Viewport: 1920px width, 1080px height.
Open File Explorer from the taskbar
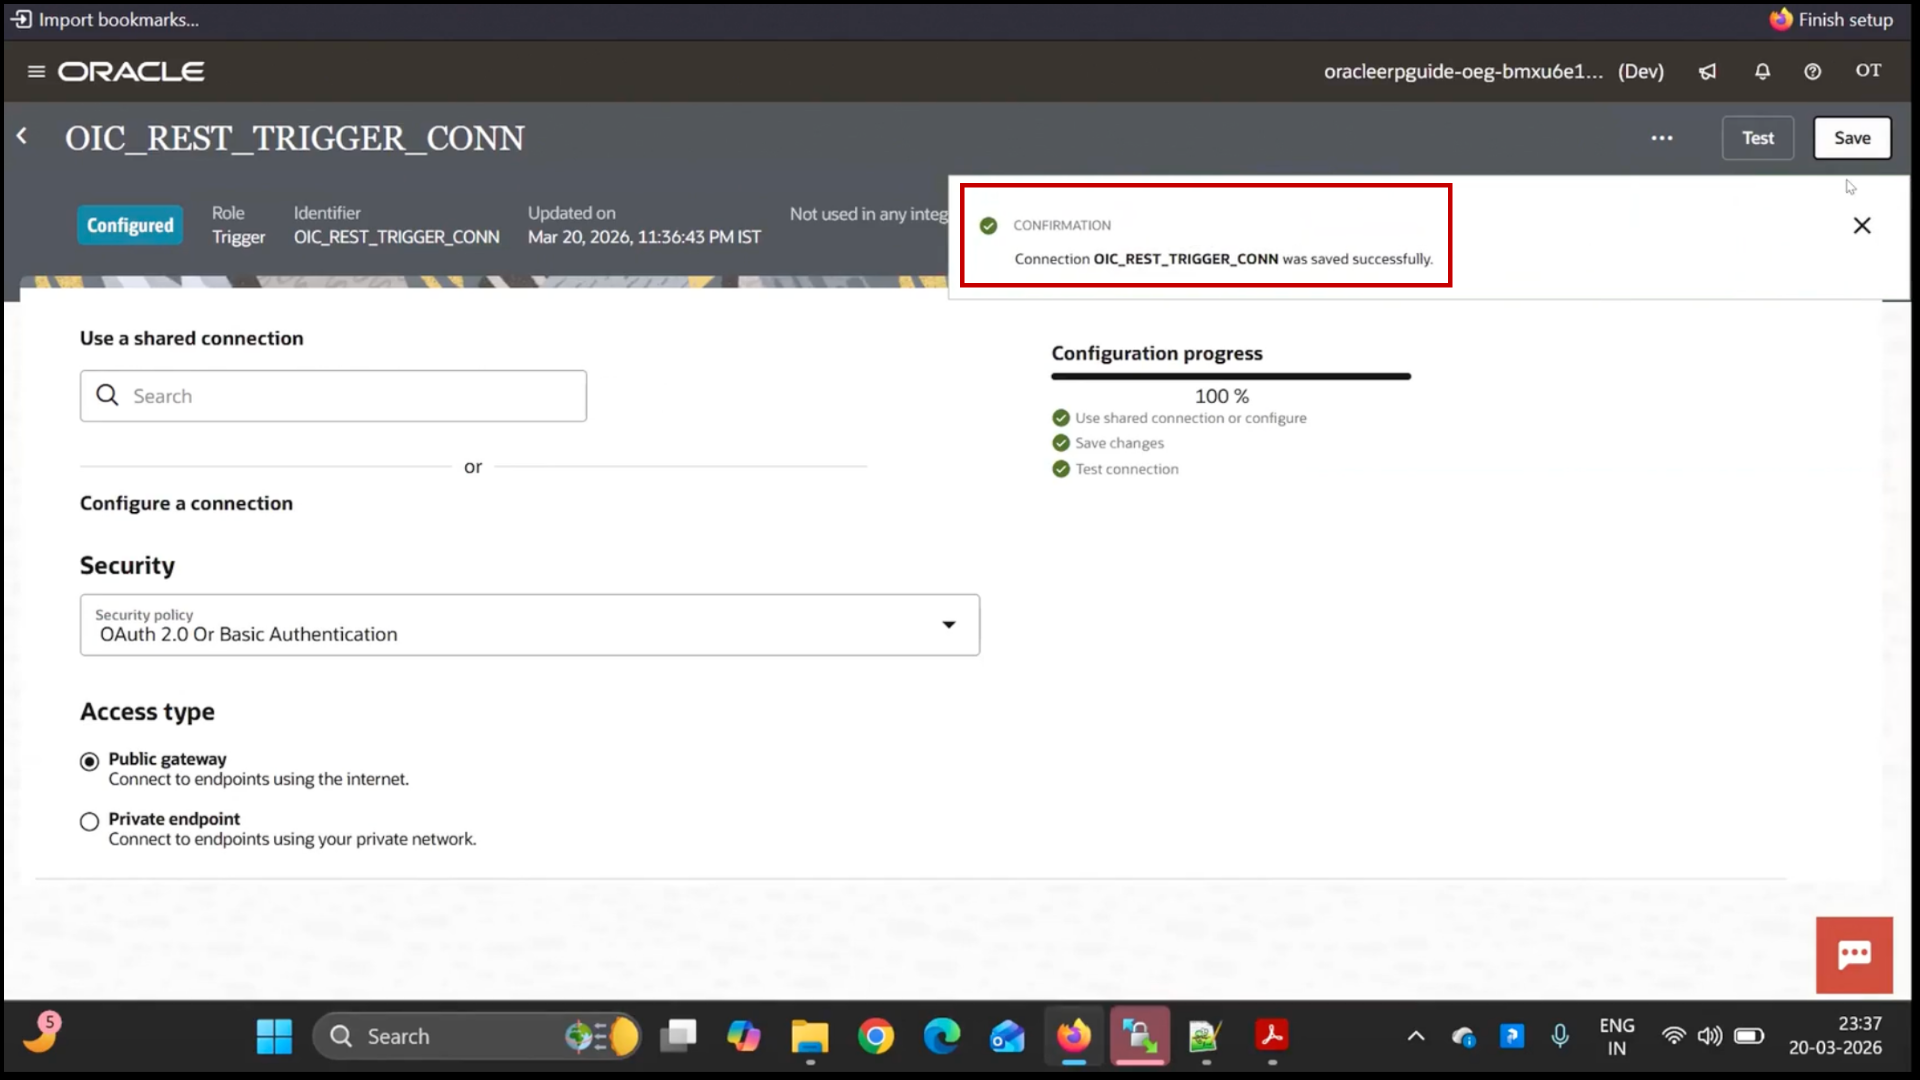click(x=810, y=1036)
